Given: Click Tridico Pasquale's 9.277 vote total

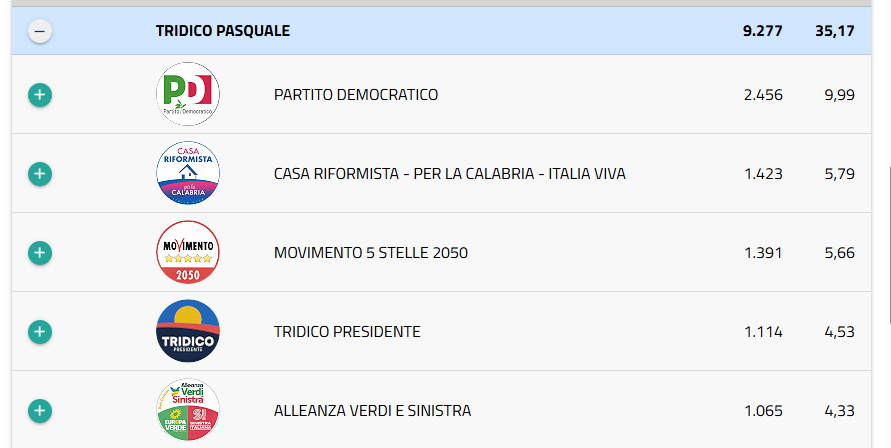Looking at the screenshot, I should click(x=763, y=31).
